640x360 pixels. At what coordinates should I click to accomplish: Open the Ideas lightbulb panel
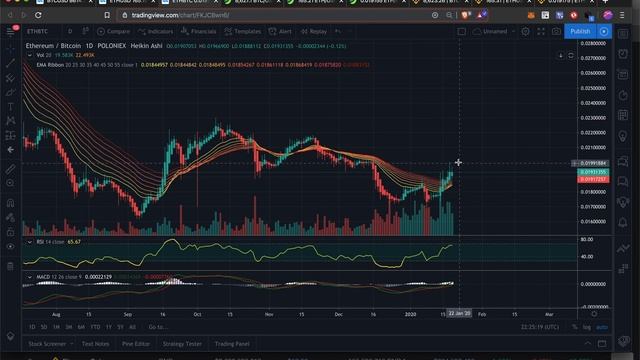[623, 136]
